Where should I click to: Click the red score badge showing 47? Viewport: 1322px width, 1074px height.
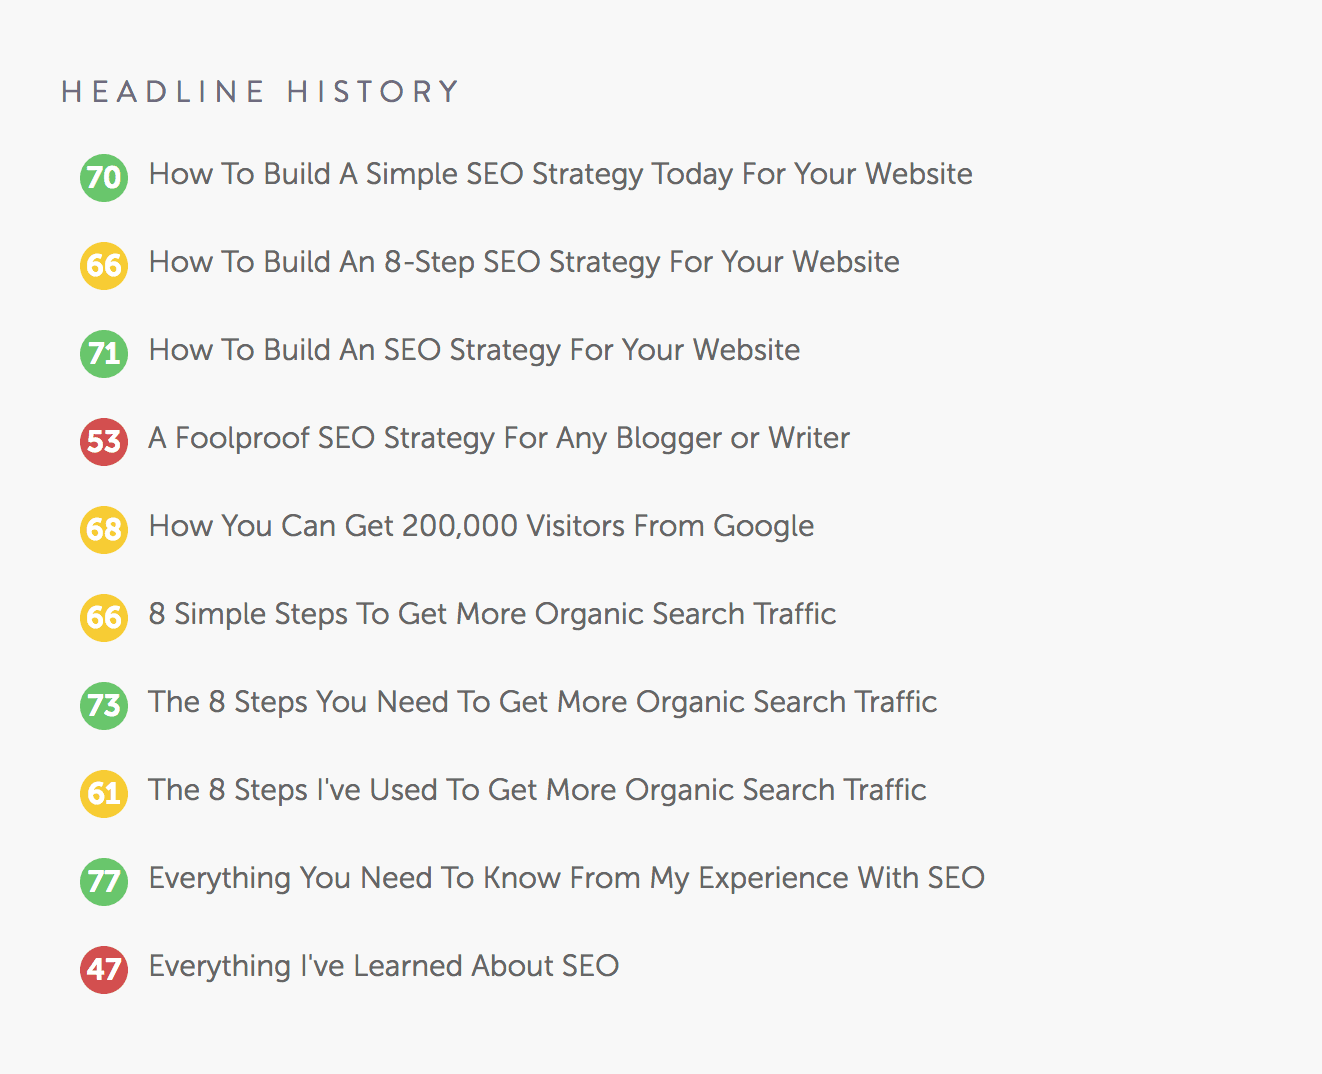[103, 969]
